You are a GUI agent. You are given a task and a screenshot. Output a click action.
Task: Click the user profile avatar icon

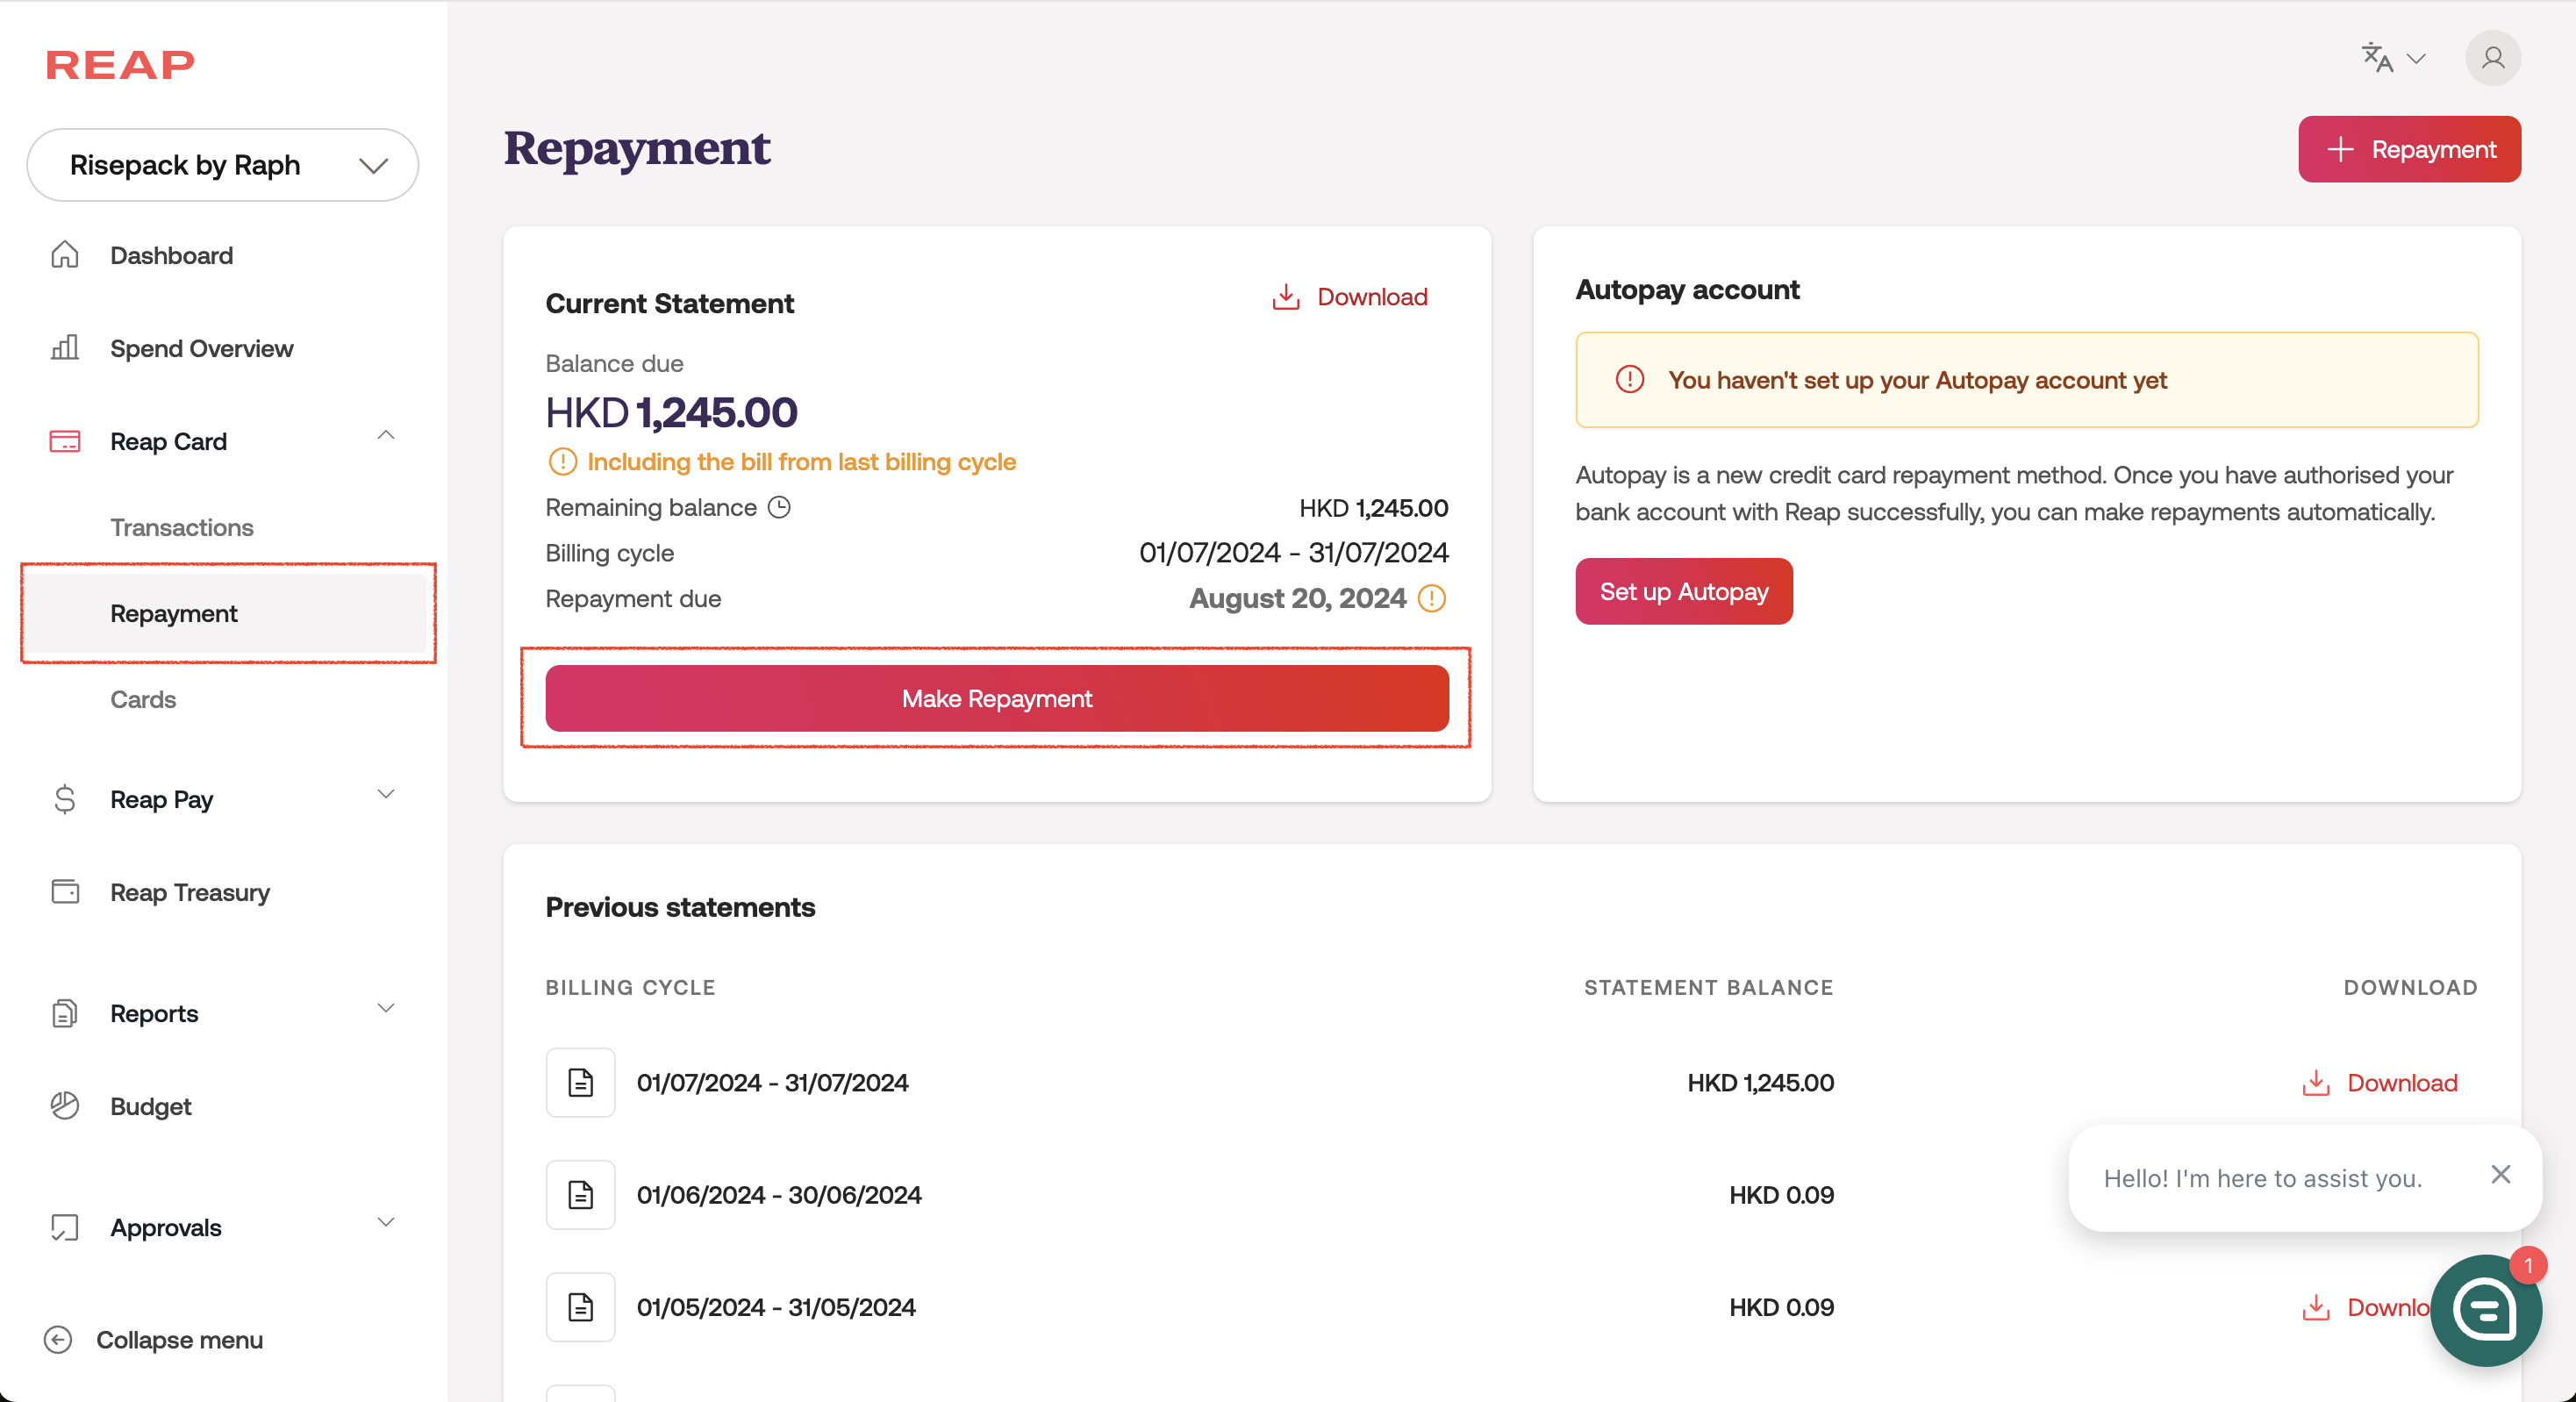pos(2492,58)
